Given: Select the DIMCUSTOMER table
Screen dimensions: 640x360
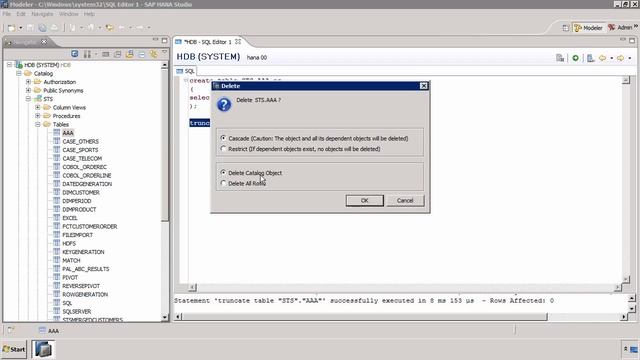Looking at the screenshot, I should coord(81,192).
